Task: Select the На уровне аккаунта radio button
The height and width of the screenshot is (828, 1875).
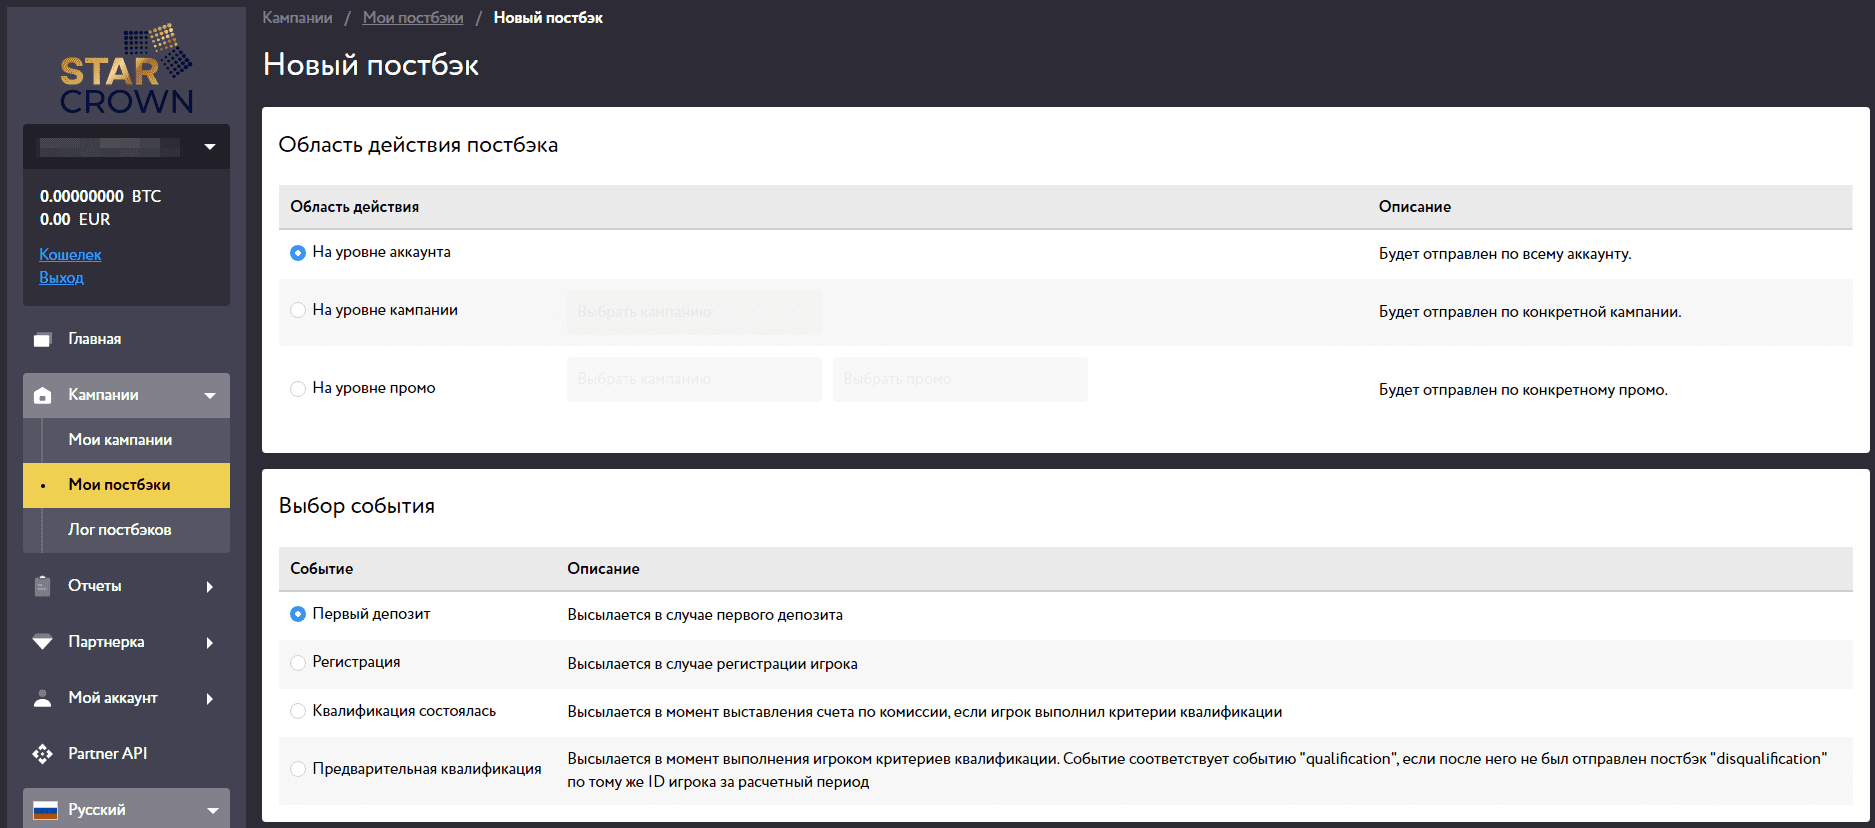Action: click(x=298, y=253)
